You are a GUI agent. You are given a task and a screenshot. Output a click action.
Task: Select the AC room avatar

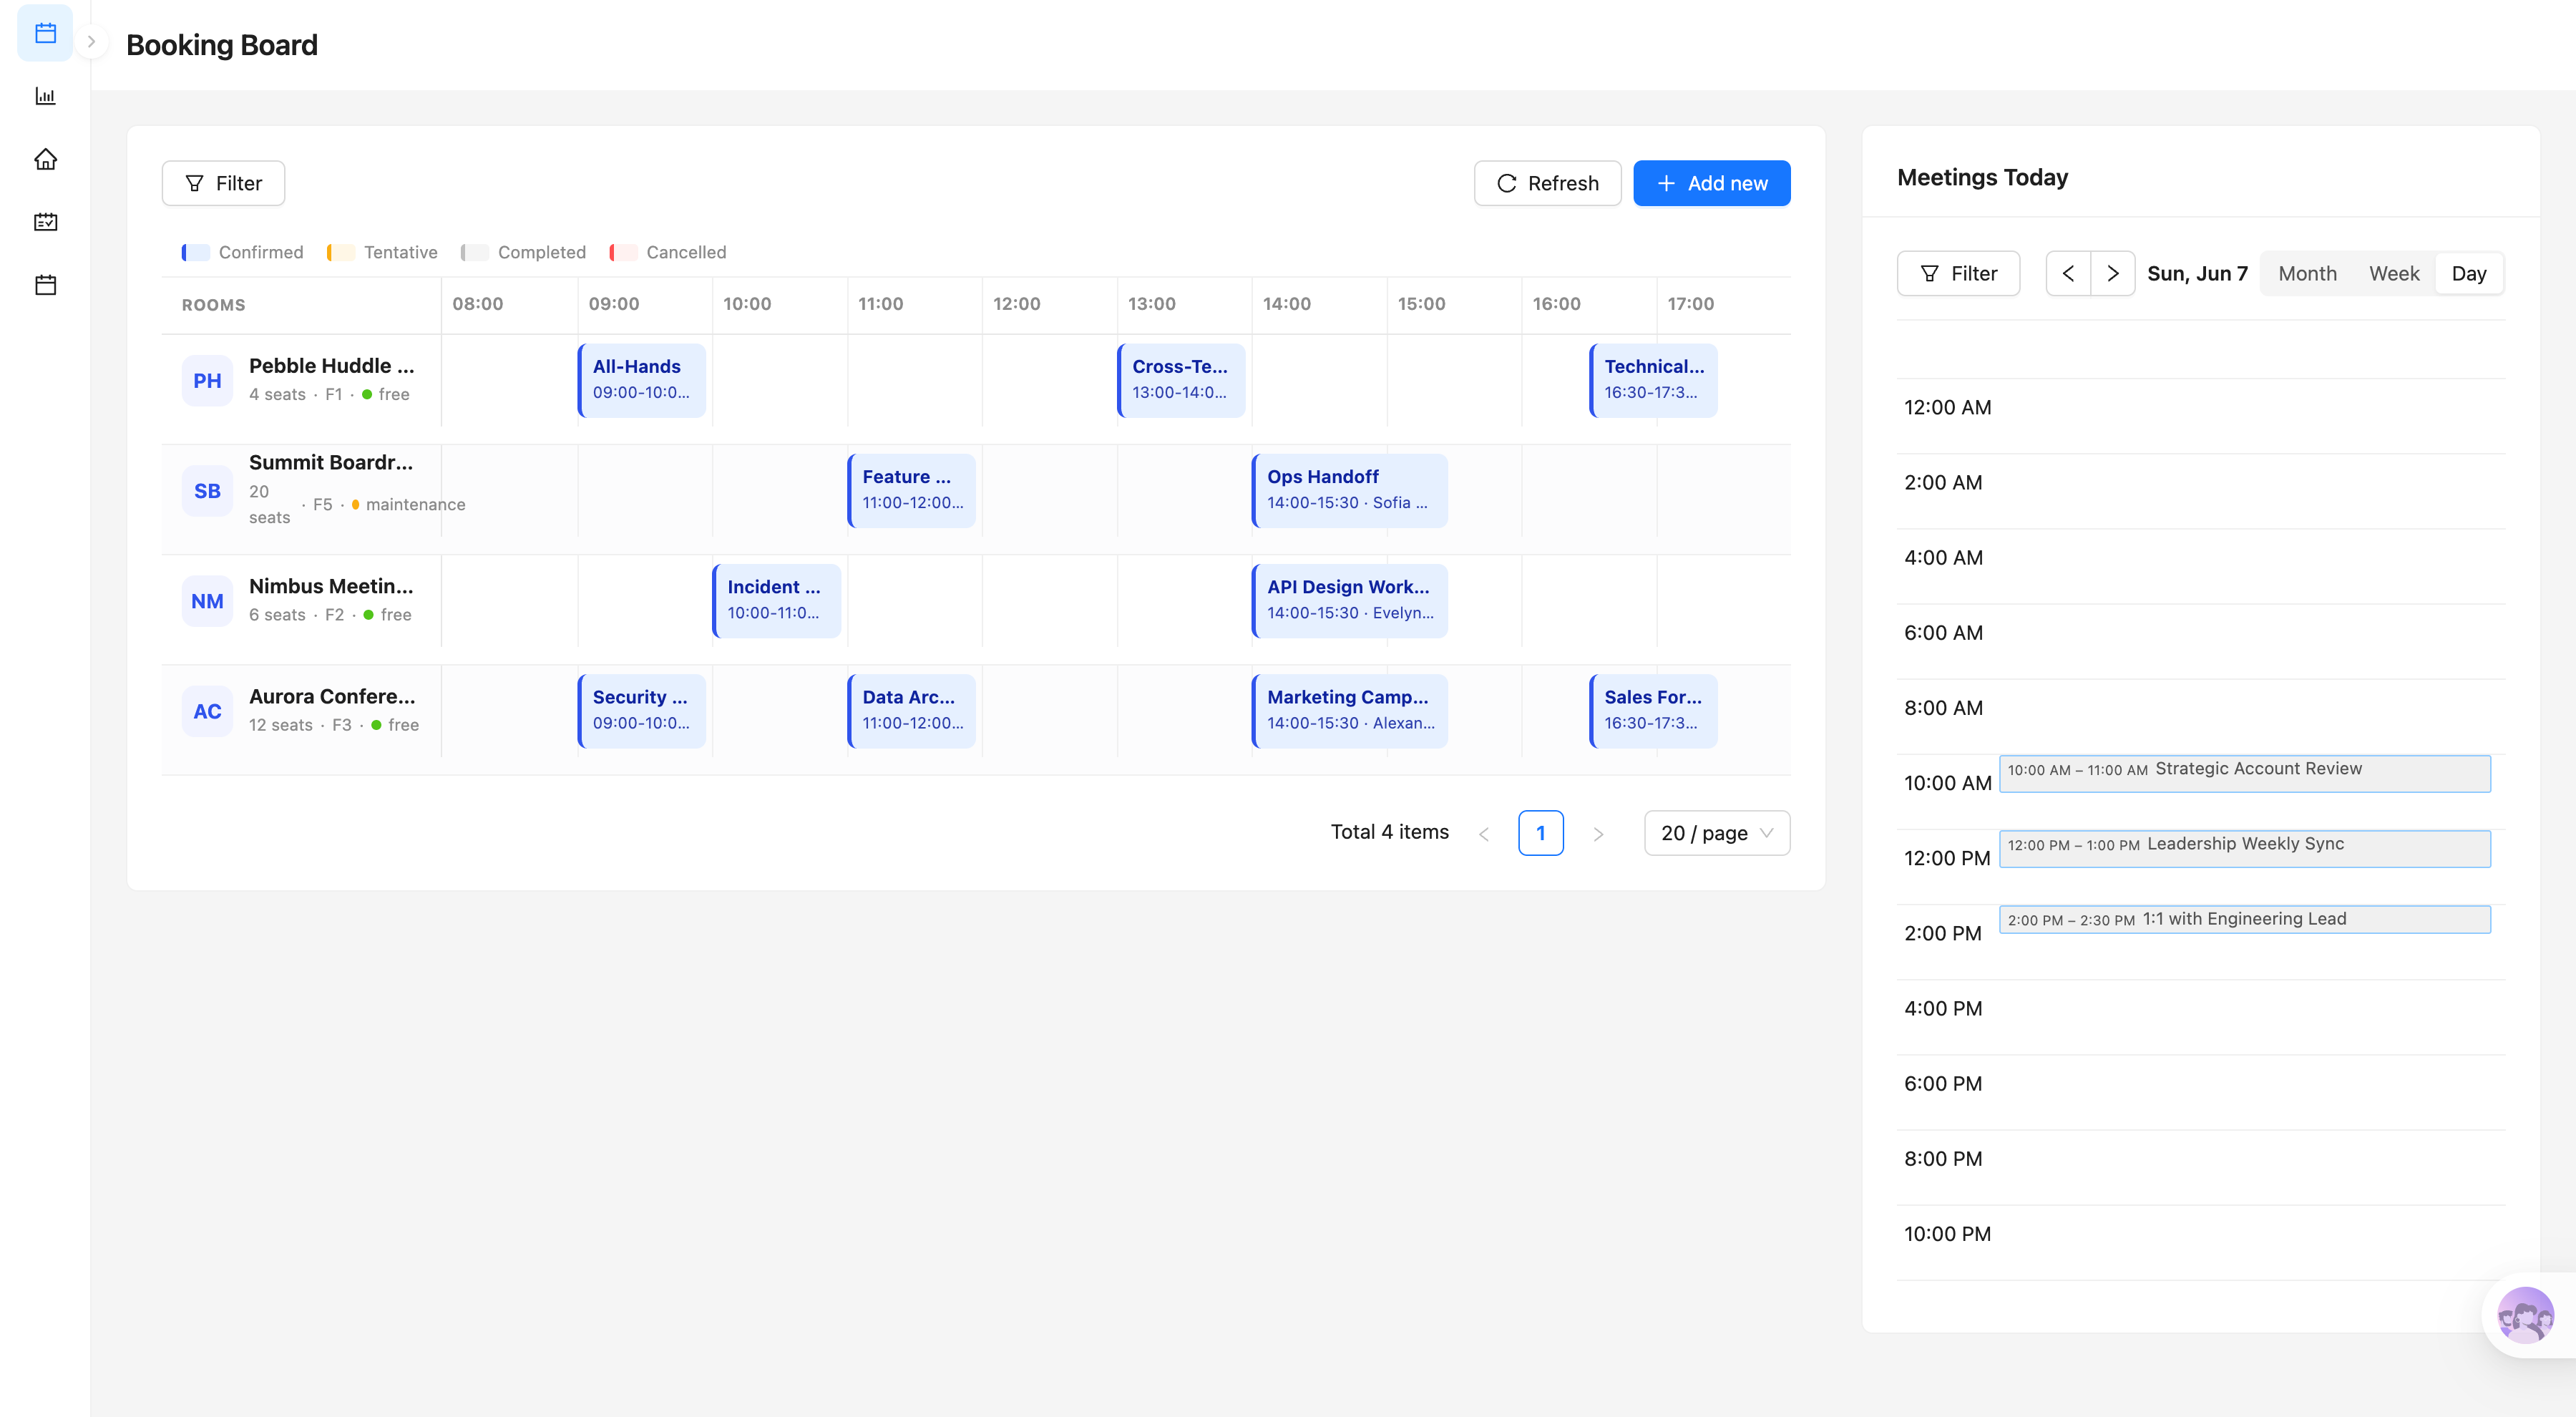pos(207,711)
